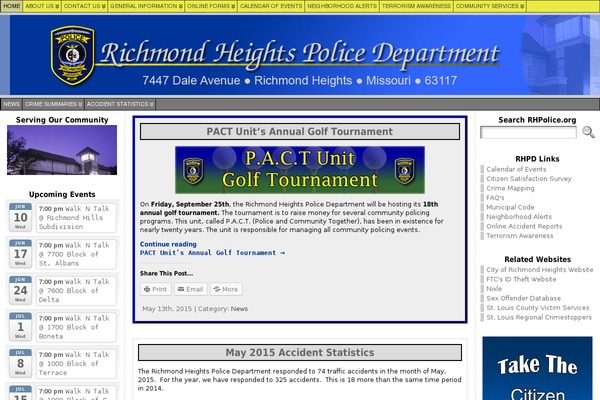This screenshot has width=600, height=400.
Task: Expand the COMMUNITY SERVICES dropdown menu
Action: click(490, 6)
